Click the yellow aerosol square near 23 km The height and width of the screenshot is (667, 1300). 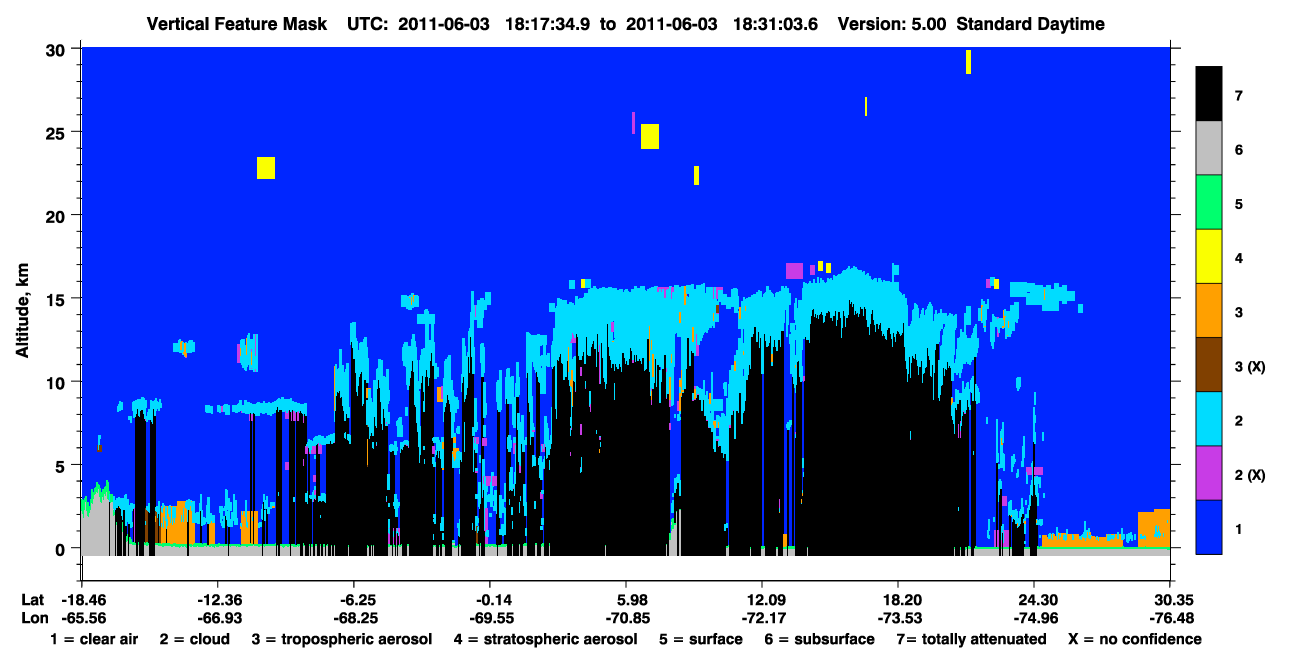tap(265, 168)
